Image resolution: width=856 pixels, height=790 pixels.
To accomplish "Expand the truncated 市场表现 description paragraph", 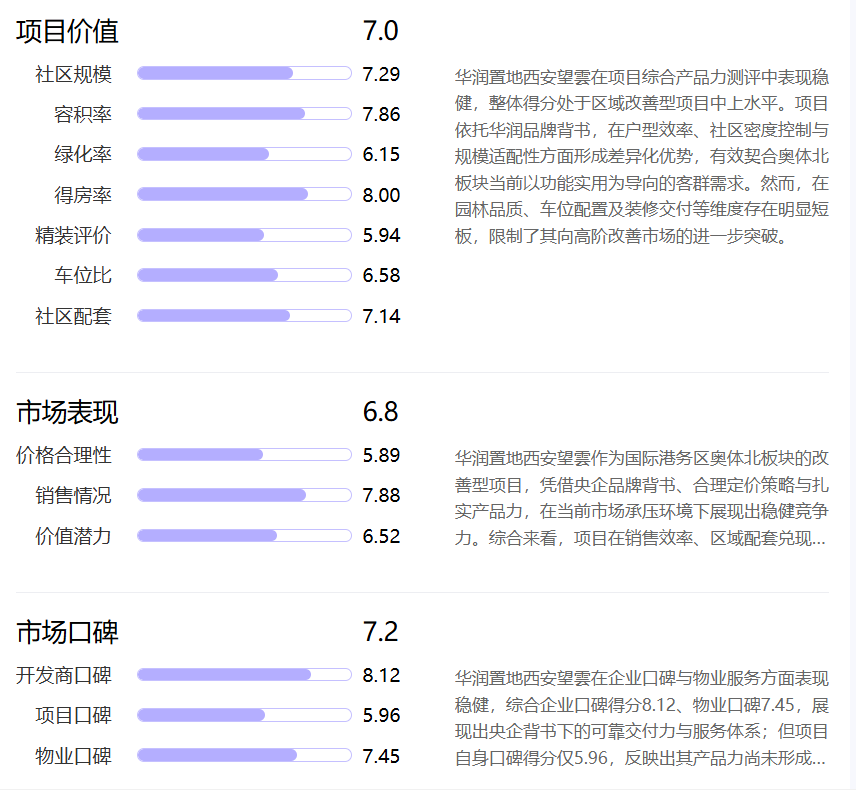I will tap(642, 498).
